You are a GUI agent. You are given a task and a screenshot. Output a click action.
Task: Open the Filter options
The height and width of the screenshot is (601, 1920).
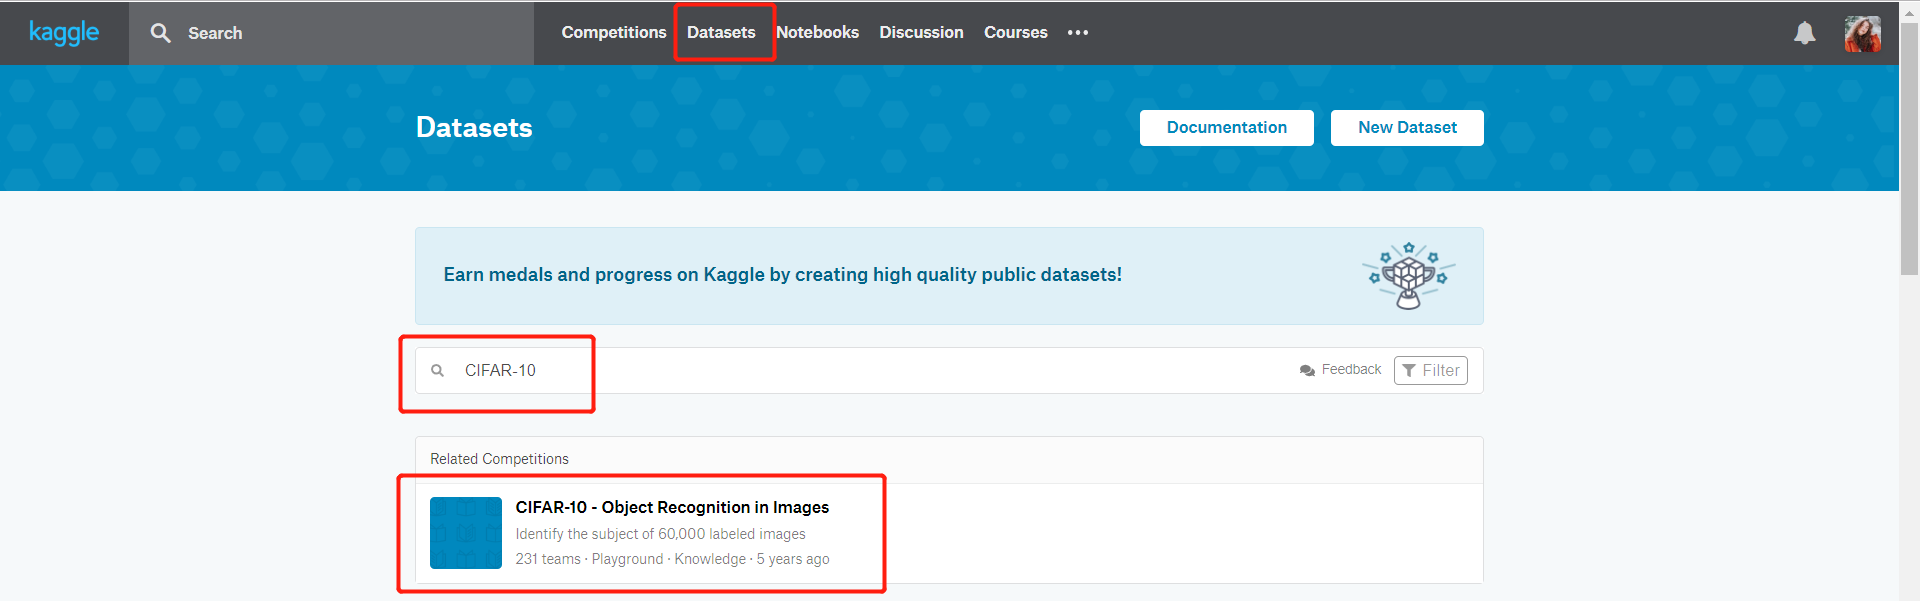pos(1431,370)
